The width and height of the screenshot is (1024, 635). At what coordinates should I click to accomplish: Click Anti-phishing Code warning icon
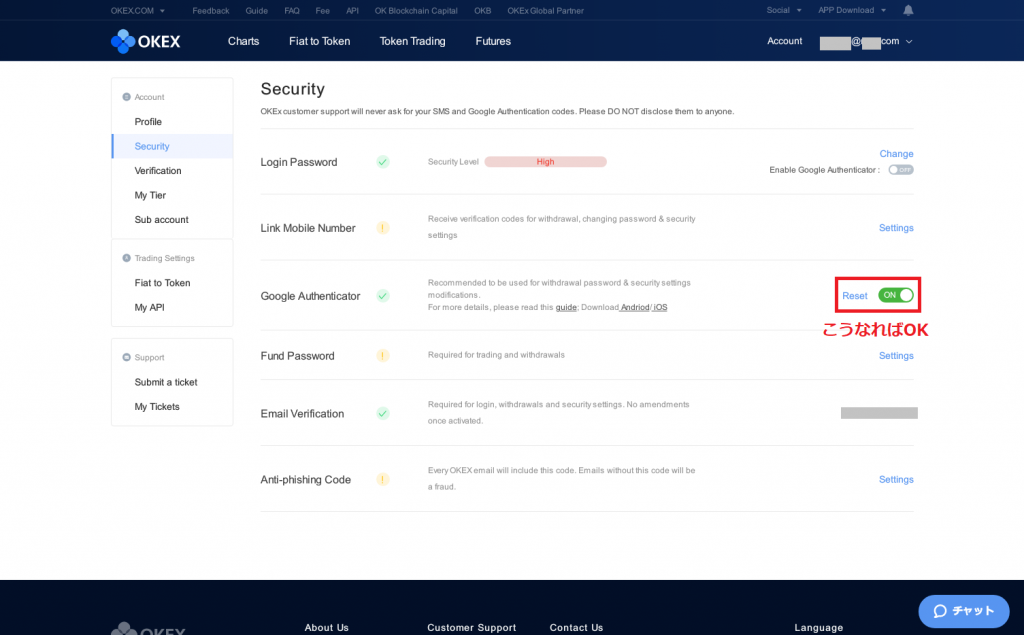pyautogui.click(x=383, y=480)
